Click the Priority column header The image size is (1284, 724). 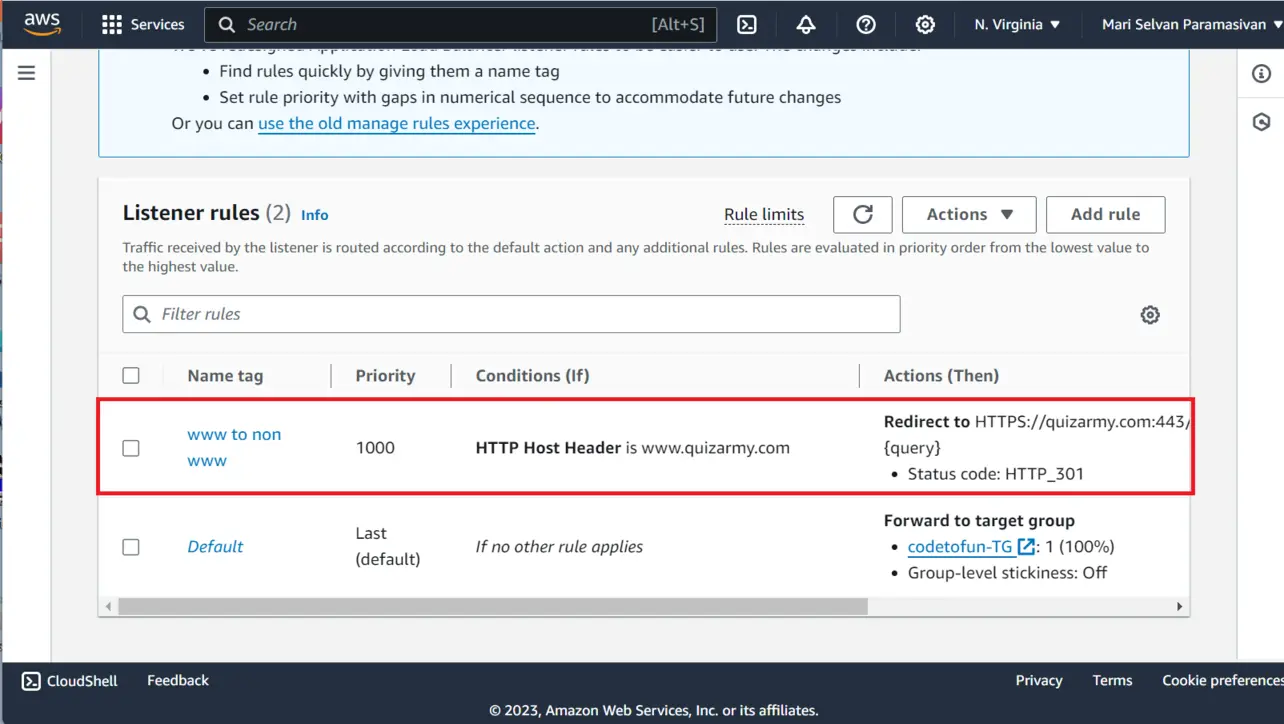[385, 376]
